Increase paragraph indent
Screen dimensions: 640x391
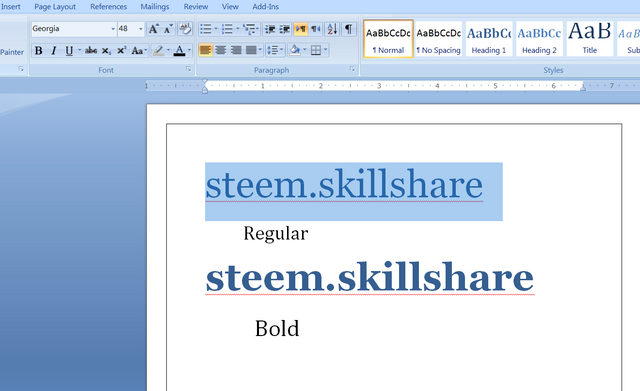(284, 29)
